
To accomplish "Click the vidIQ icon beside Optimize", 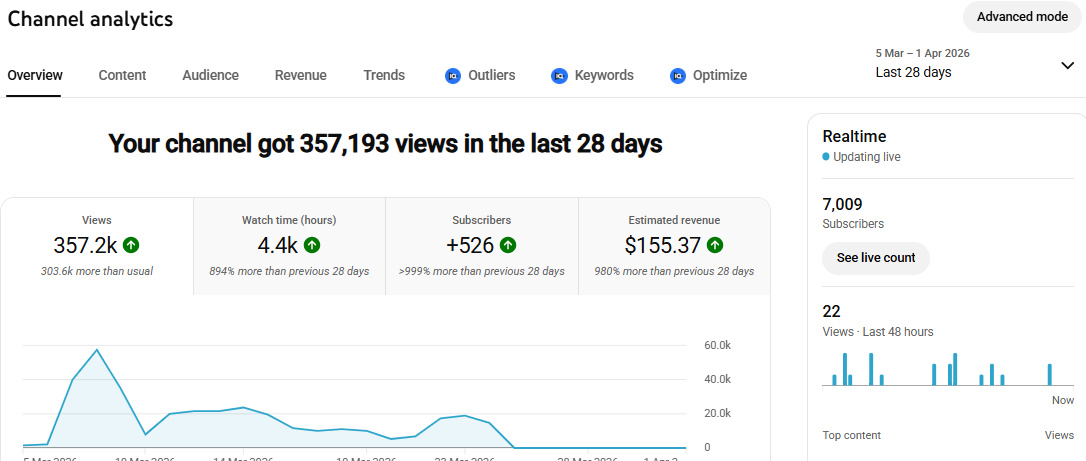I will click(x=677, y=76).
